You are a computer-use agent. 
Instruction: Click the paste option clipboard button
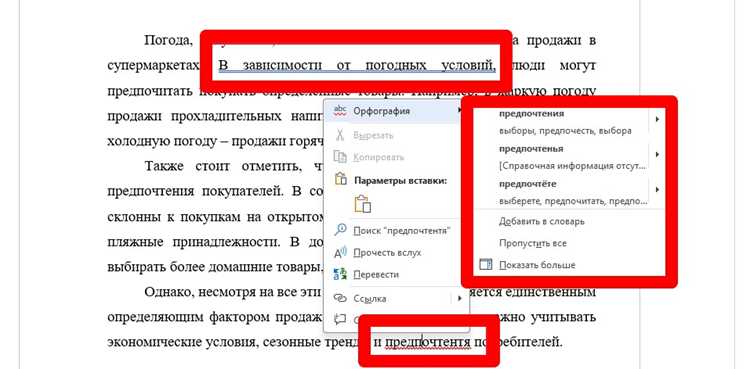point(363,203)
